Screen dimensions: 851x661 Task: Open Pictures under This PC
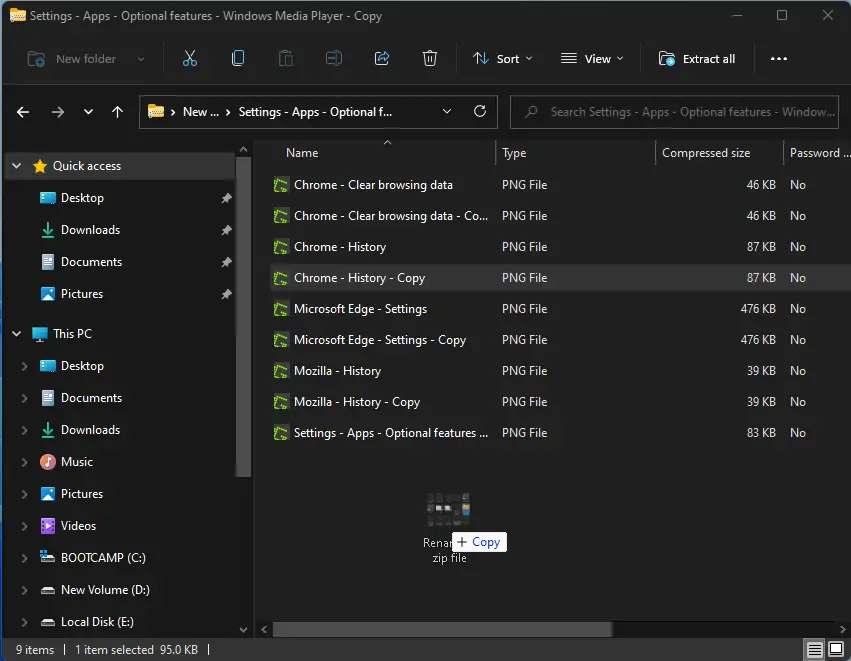pos(81,494)
